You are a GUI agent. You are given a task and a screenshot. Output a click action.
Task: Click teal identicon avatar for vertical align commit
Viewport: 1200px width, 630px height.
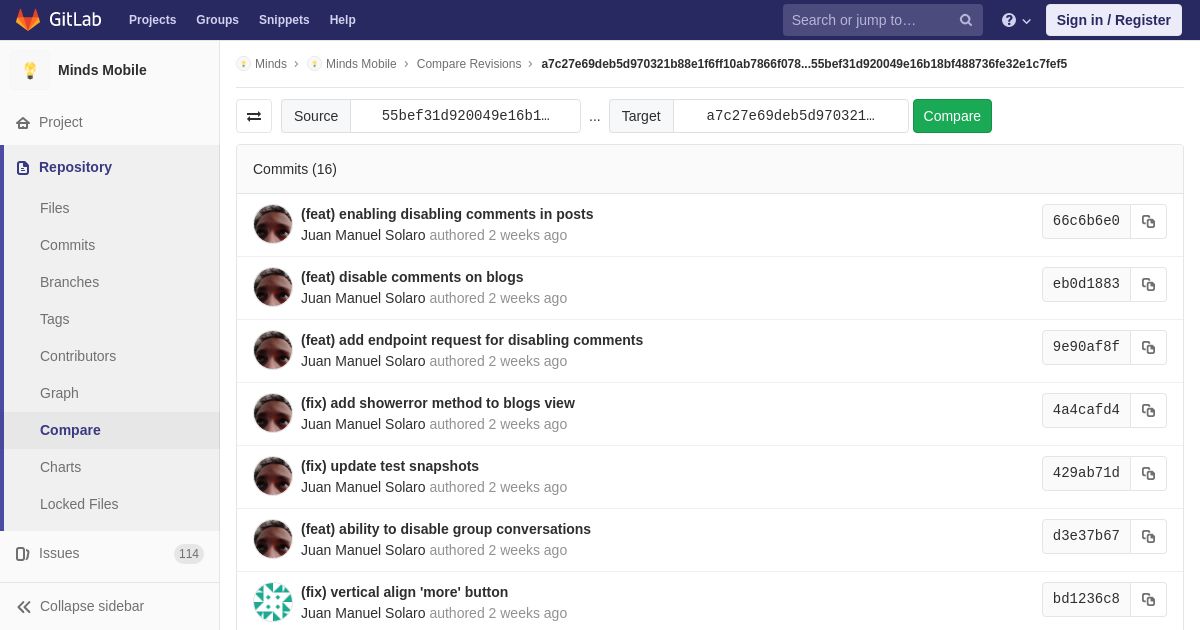pos(273,602)
